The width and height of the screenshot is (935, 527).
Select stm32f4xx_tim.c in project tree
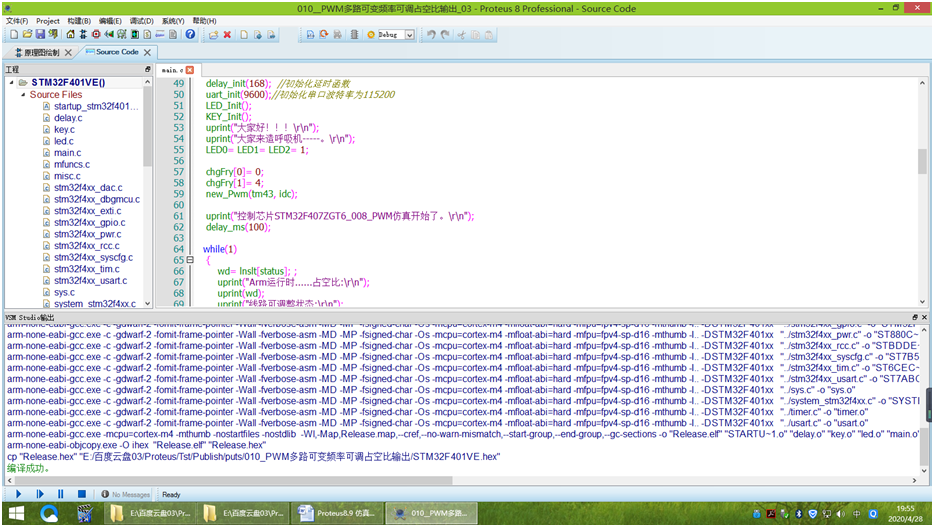86,269
